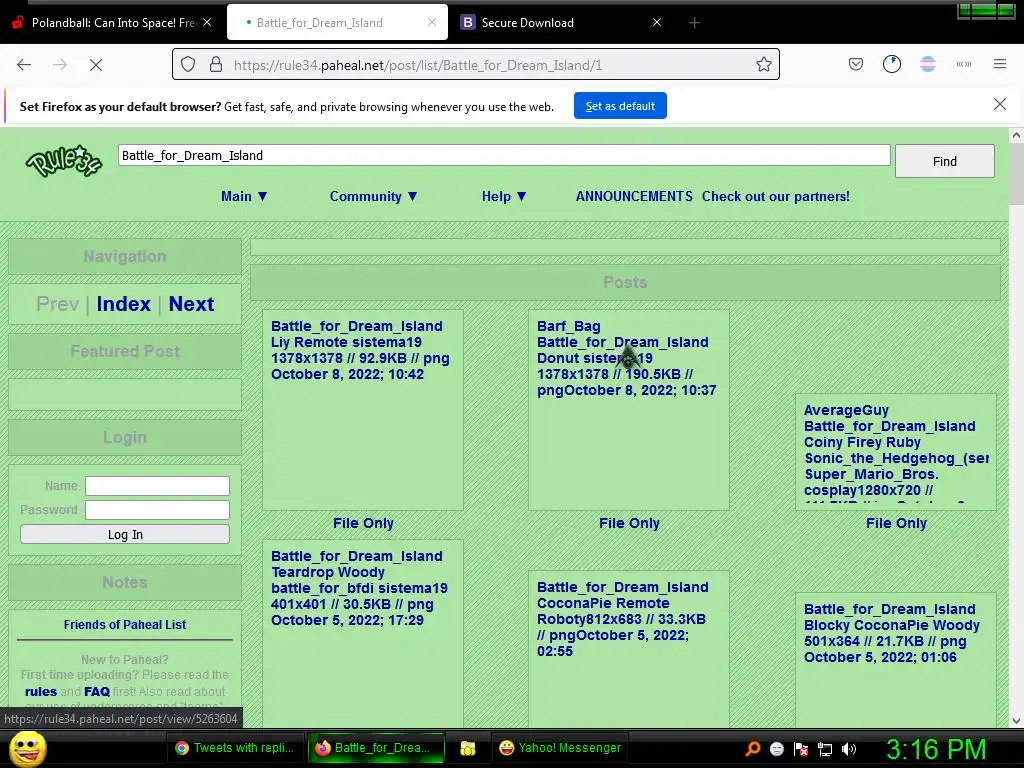Open the action center flag tray icon
The width and height of the screenshot is (1024, 768).
click(x=801, y=748)
